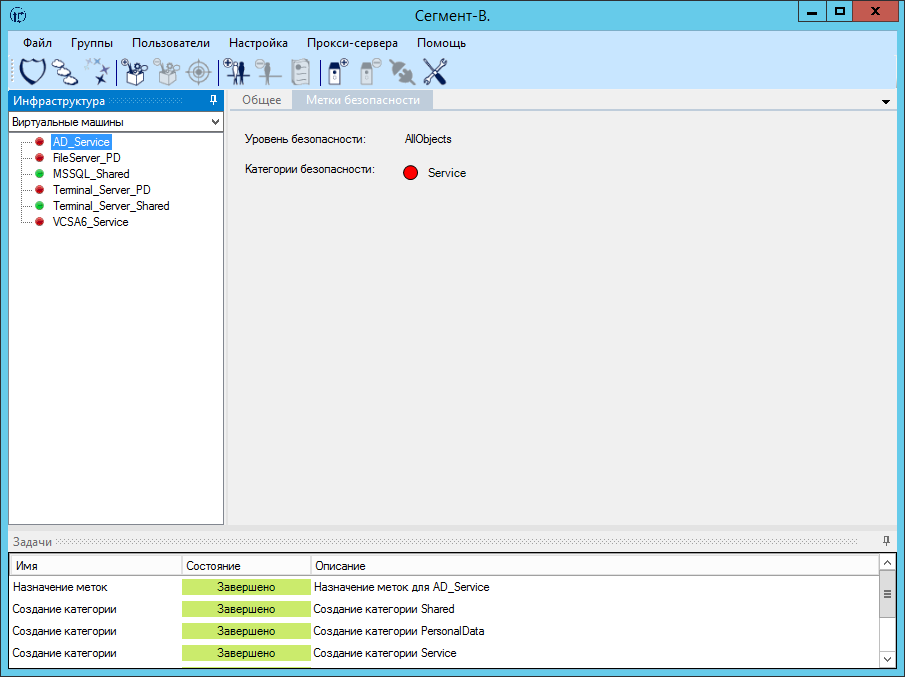905x677 pixels.
Task: Click the pushpin icon of the Задачи panel
Action: tap(886, 541)
